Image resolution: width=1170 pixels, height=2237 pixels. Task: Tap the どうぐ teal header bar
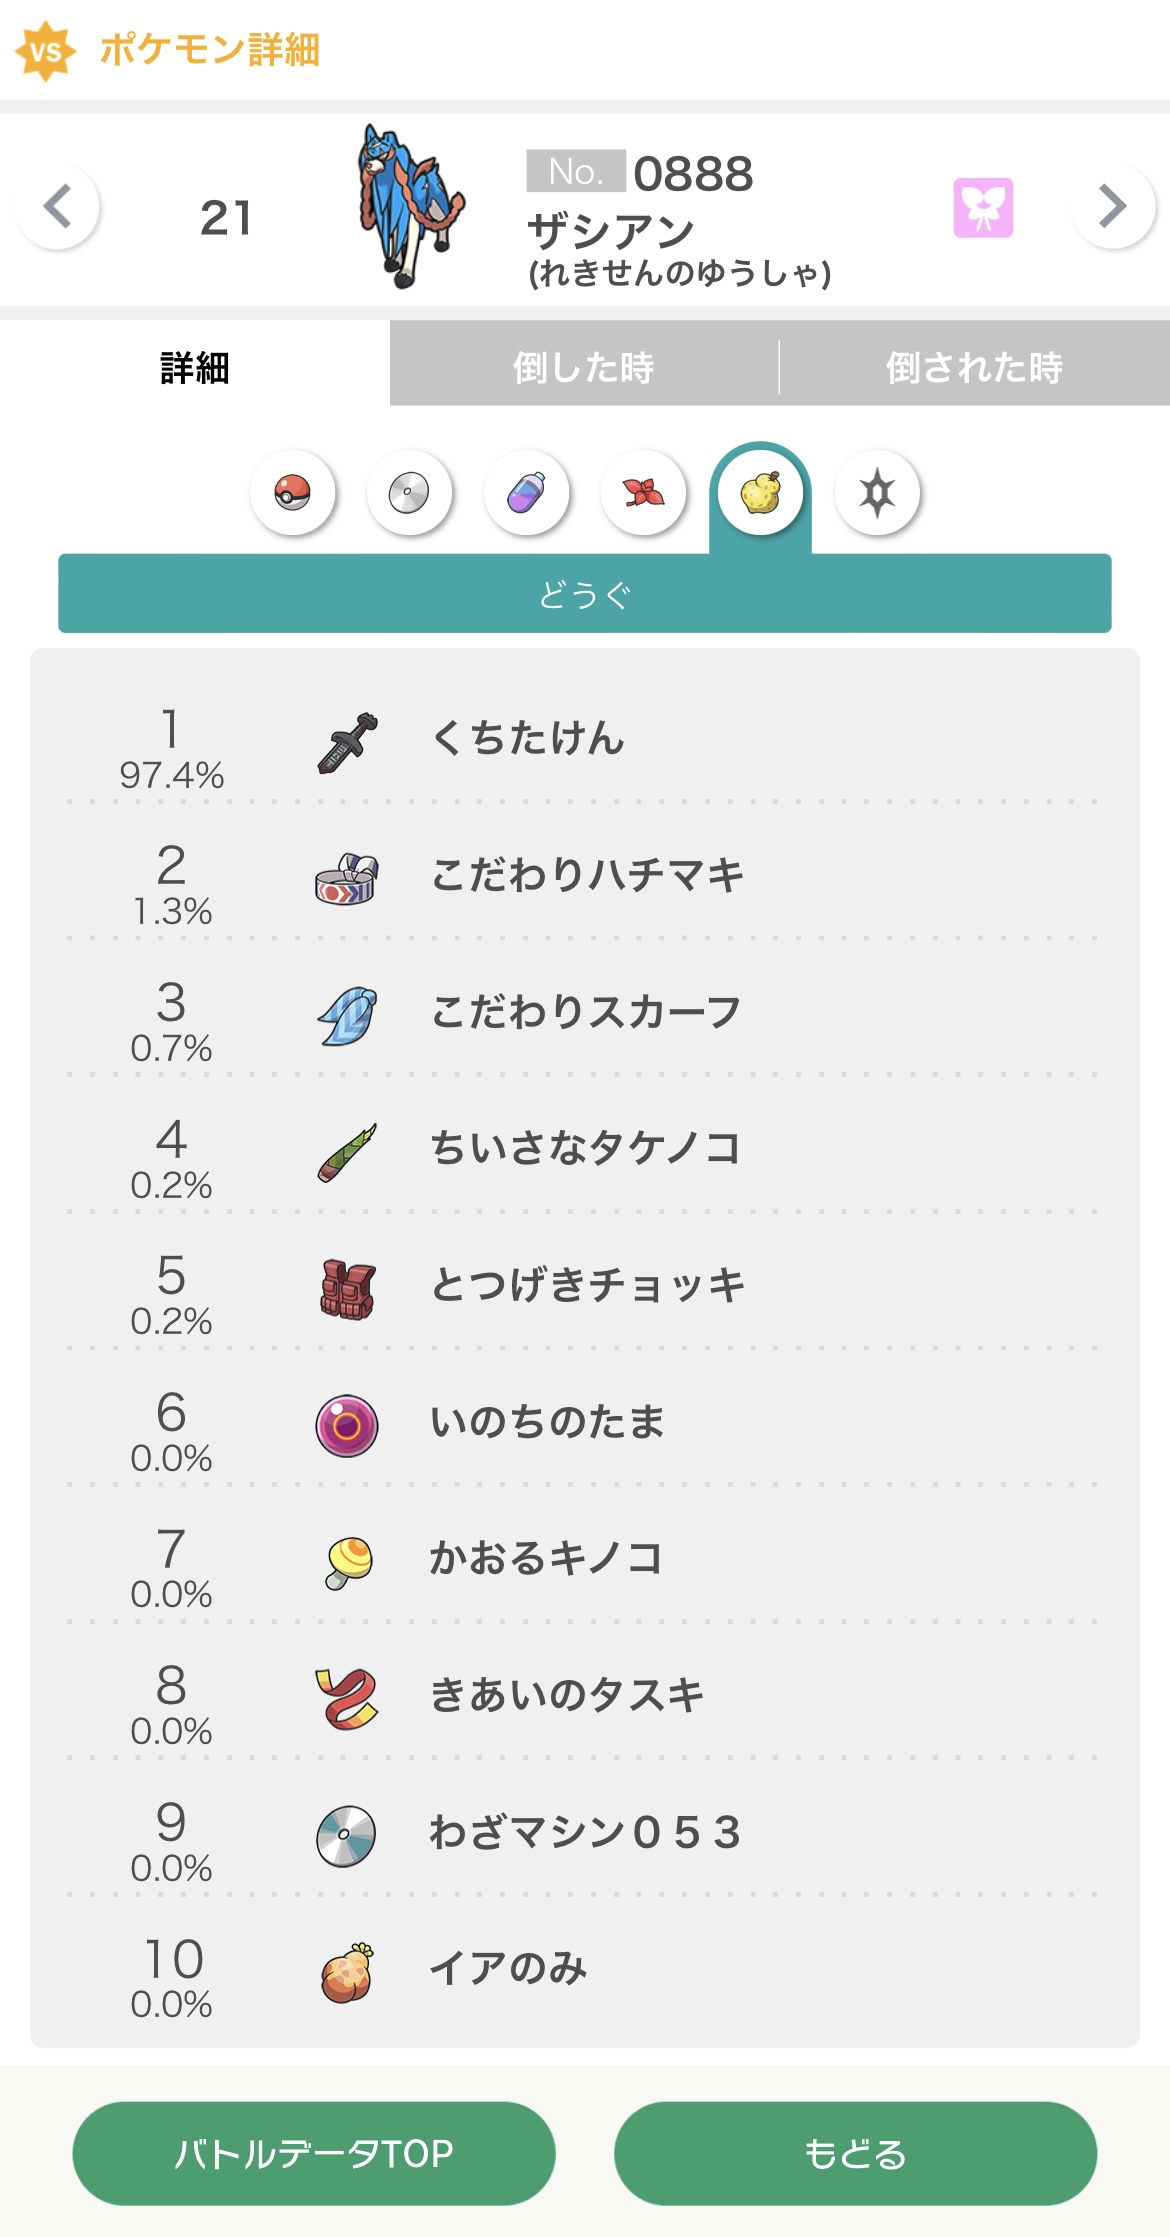click(x=584, y=594)
